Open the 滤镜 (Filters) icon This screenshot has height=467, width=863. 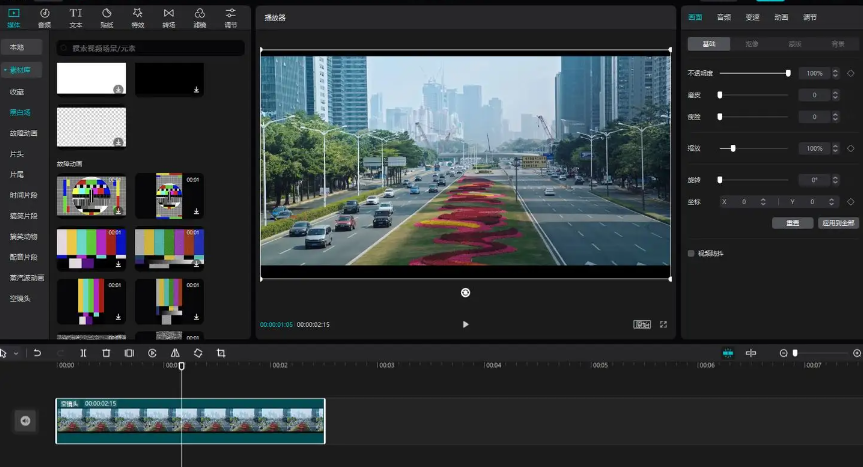click(x=200, y=17)
